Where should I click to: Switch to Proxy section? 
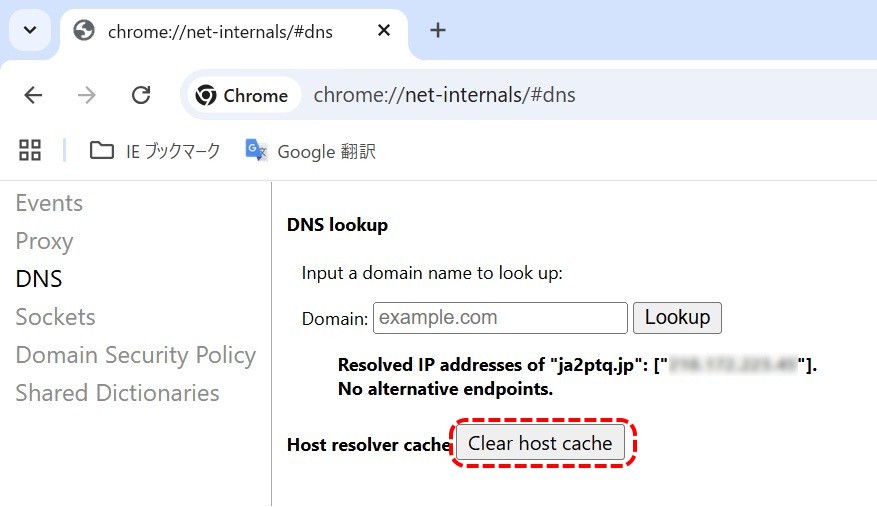tap(45, 241)
